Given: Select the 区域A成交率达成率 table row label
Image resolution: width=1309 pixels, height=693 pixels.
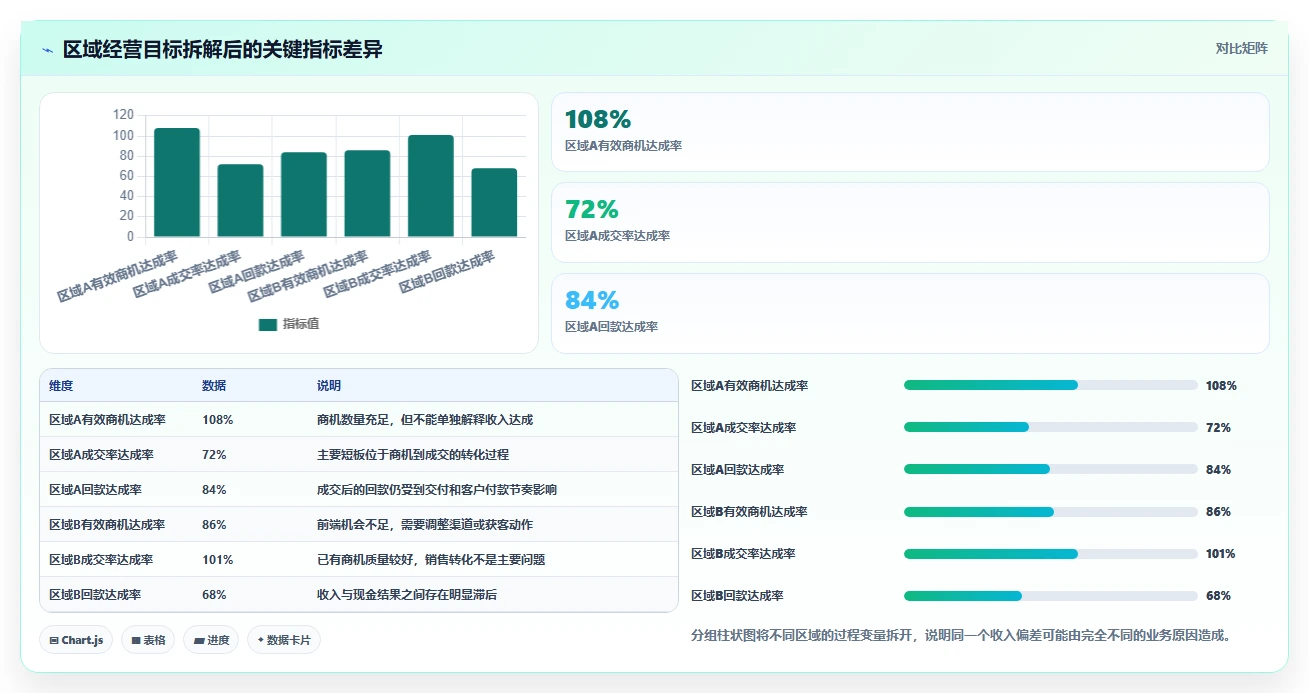Looking at the screenshot, I should (101, 455).
